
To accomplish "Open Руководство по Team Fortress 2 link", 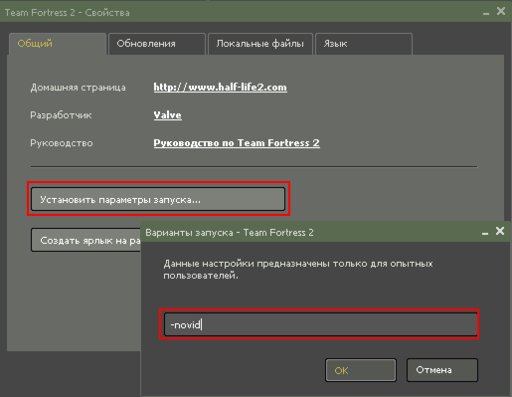I will coord(236,143).
